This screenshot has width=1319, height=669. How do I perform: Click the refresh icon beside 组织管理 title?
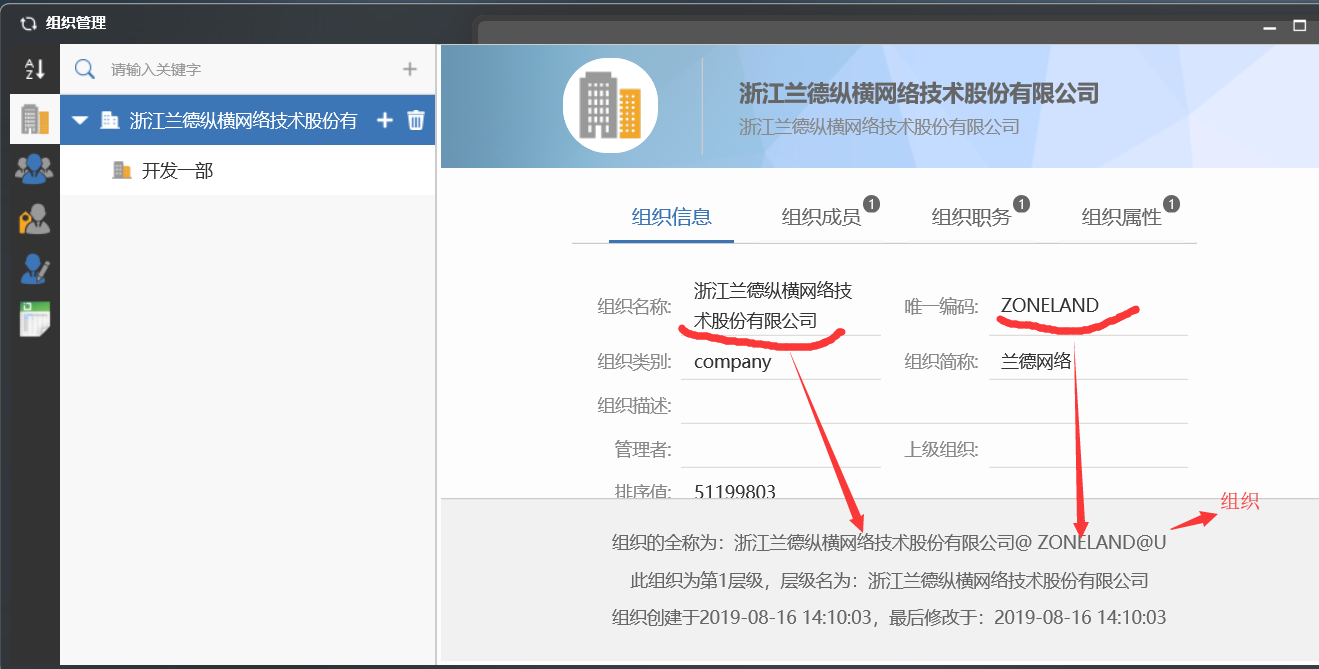[x=28, y=23]
